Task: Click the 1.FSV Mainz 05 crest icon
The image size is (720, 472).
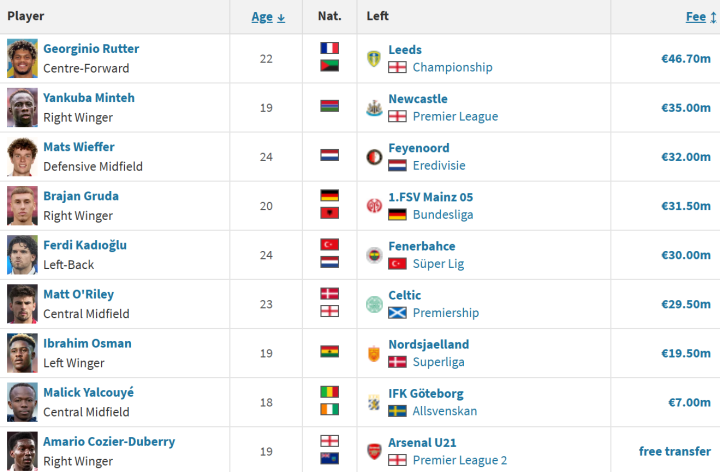Action: [374, 205]
